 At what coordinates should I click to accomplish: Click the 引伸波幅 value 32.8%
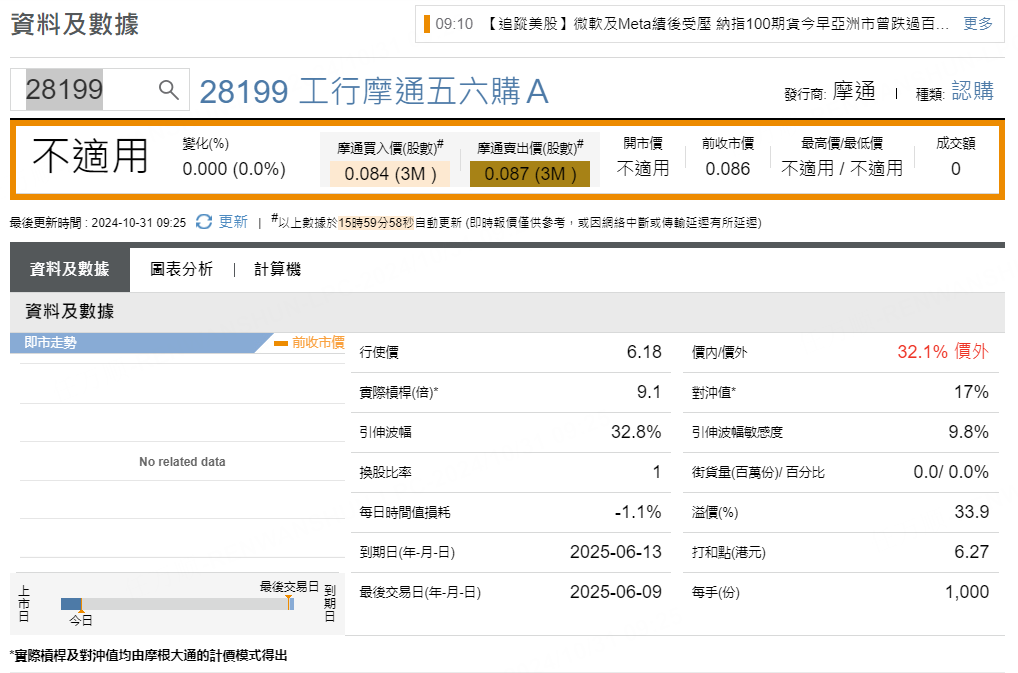click(636, 432)
